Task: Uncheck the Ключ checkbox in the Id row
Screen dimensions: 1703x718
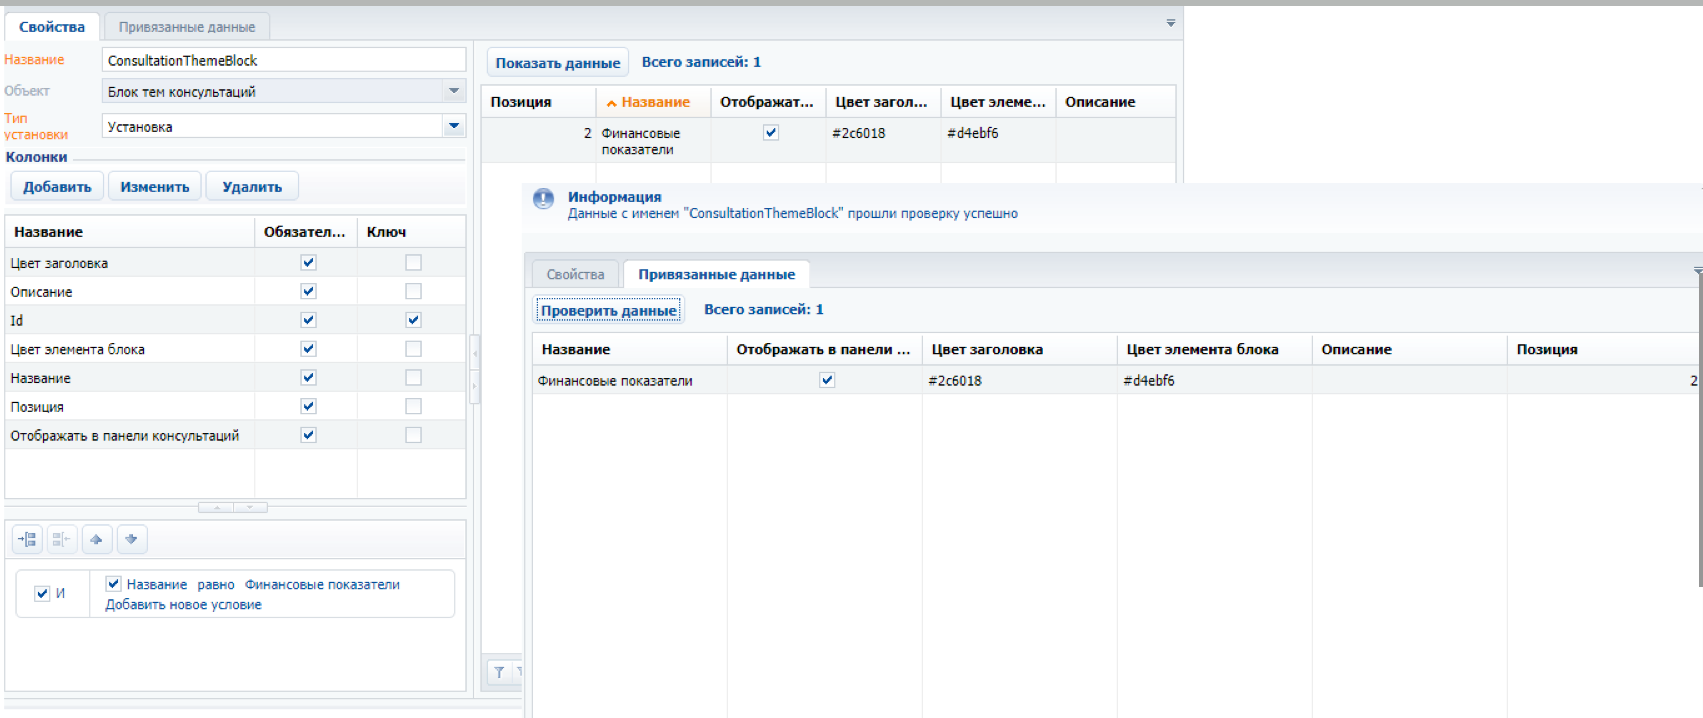Action: pyautogui.click(x=413, y=320)
